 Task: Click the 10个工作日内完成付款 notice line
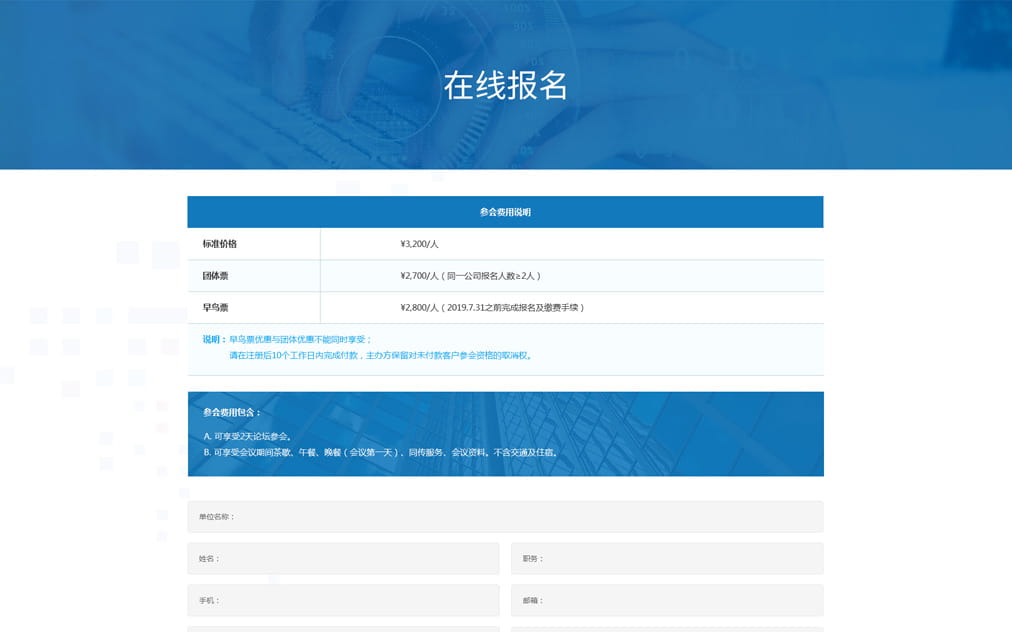pos(380,356)
